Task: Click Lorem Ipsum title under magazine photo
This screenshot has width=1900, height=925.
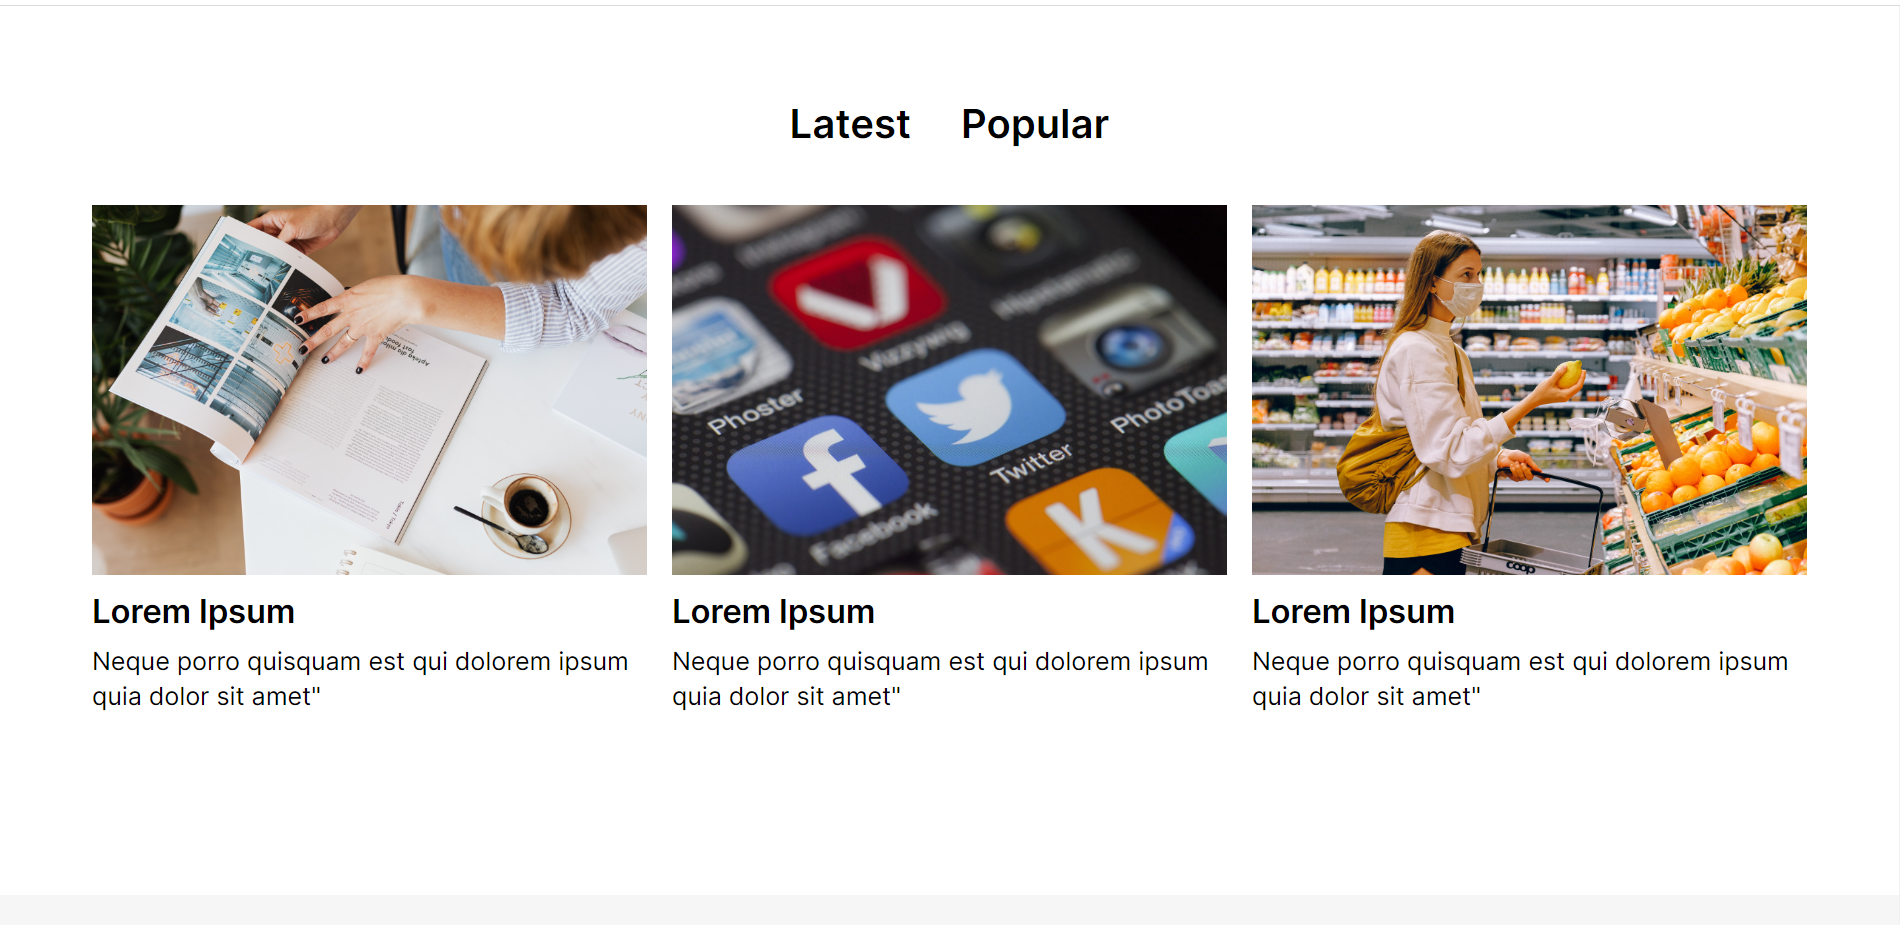Action: click(193, 612)
